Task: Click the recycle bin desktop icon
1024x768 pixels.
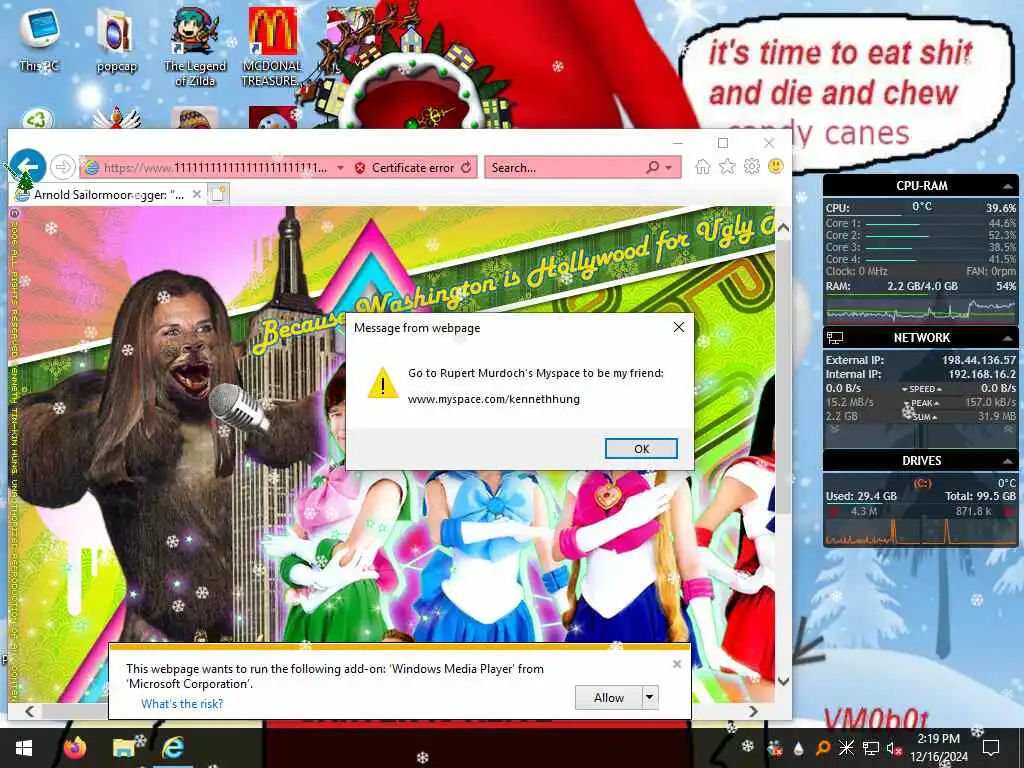Action: pos(37,120)
